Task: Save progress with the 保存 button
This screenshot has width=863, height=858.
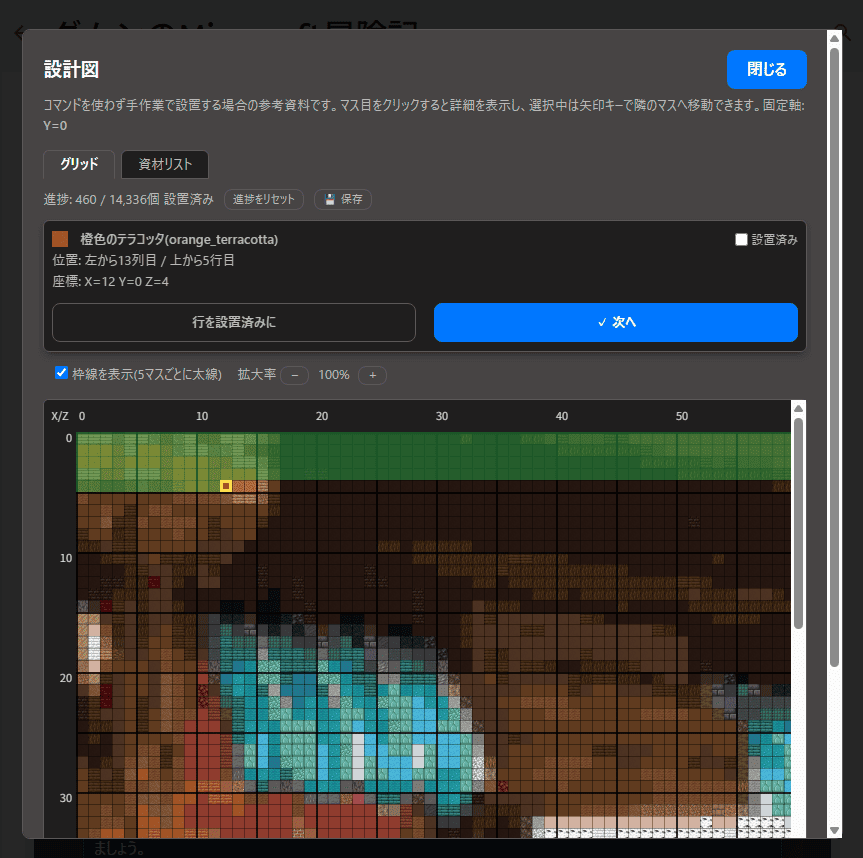Action: [x=343, y=199]
